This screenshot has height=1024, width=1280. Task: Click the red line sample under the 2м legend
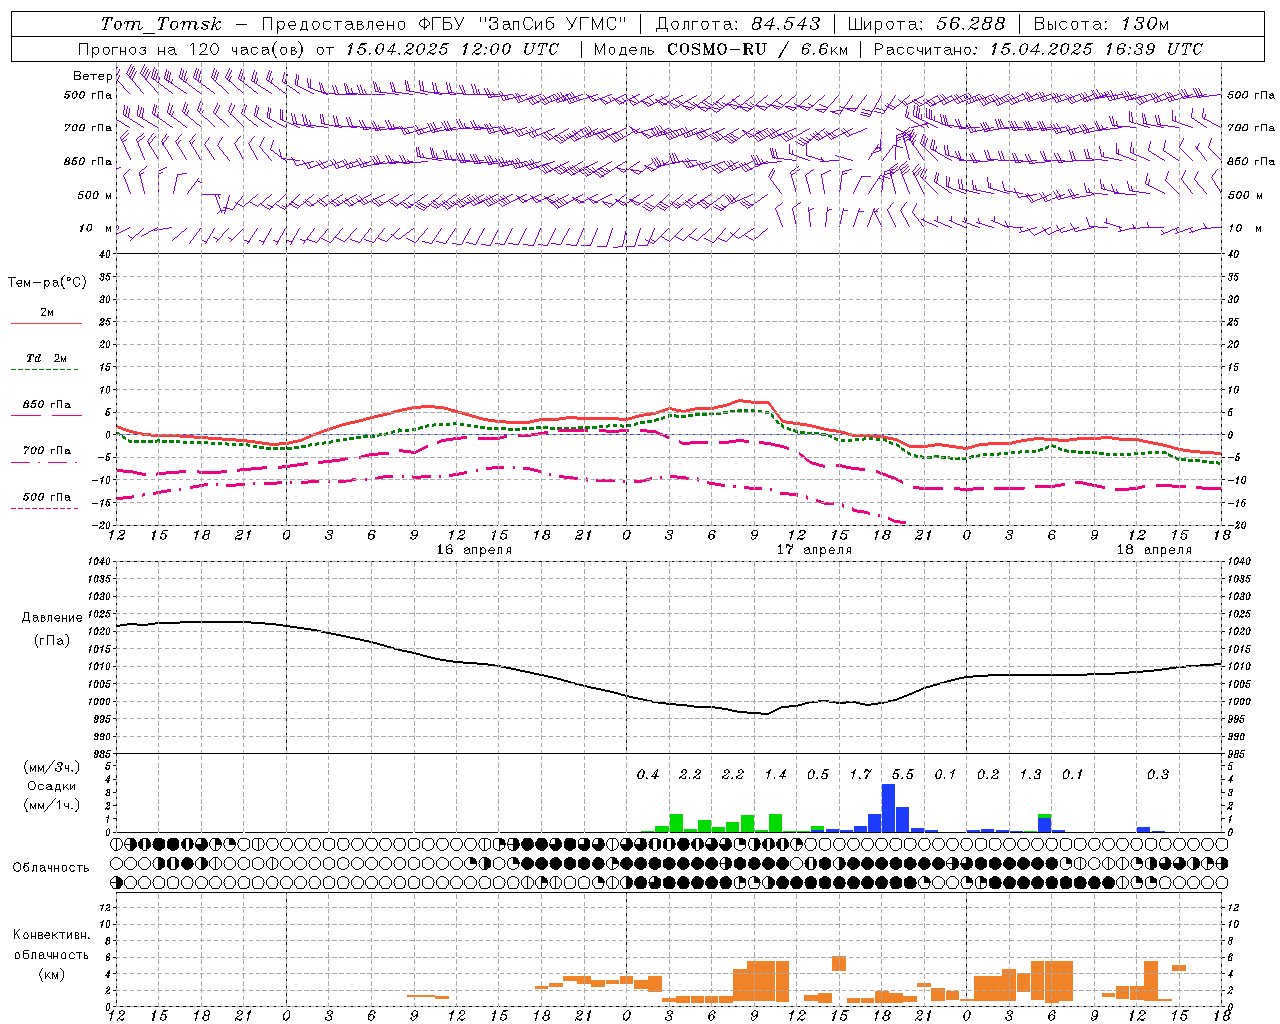(46, 324)
